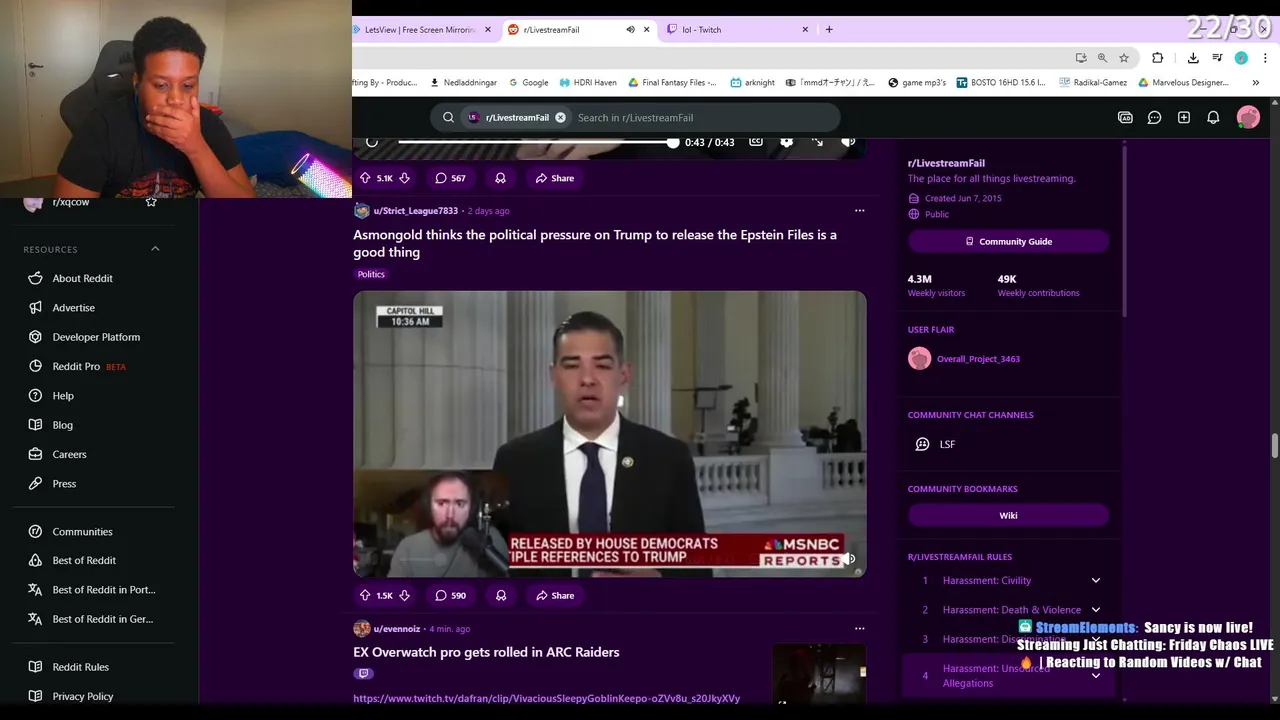Open Reddit Rules in sidebar
This screenshot has height=720, width=1280.
[x=81, y=667]
